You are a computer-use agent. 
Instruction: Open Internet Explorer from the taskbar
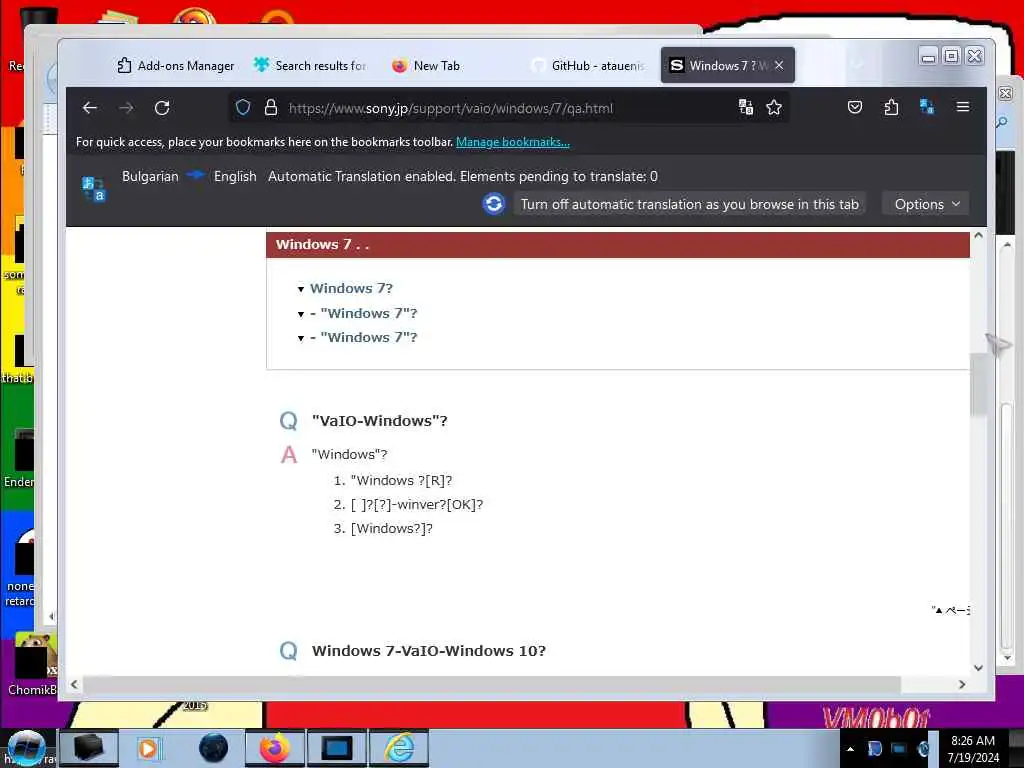tap(399, 748)
